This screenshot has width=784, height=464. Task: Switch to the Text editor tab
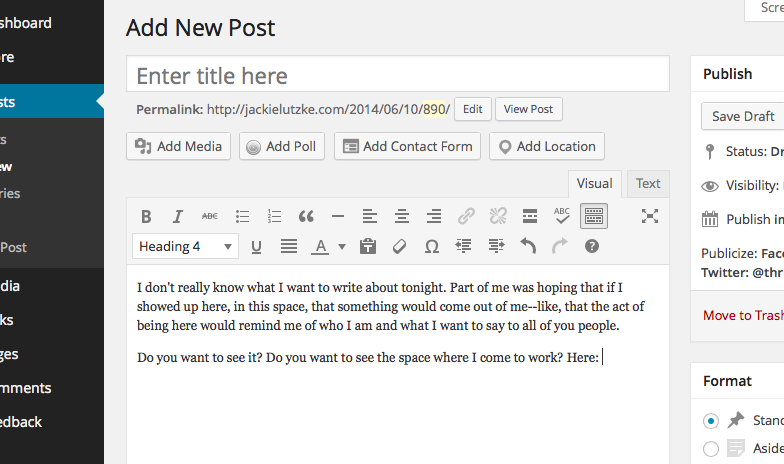(x=648, y=184)
